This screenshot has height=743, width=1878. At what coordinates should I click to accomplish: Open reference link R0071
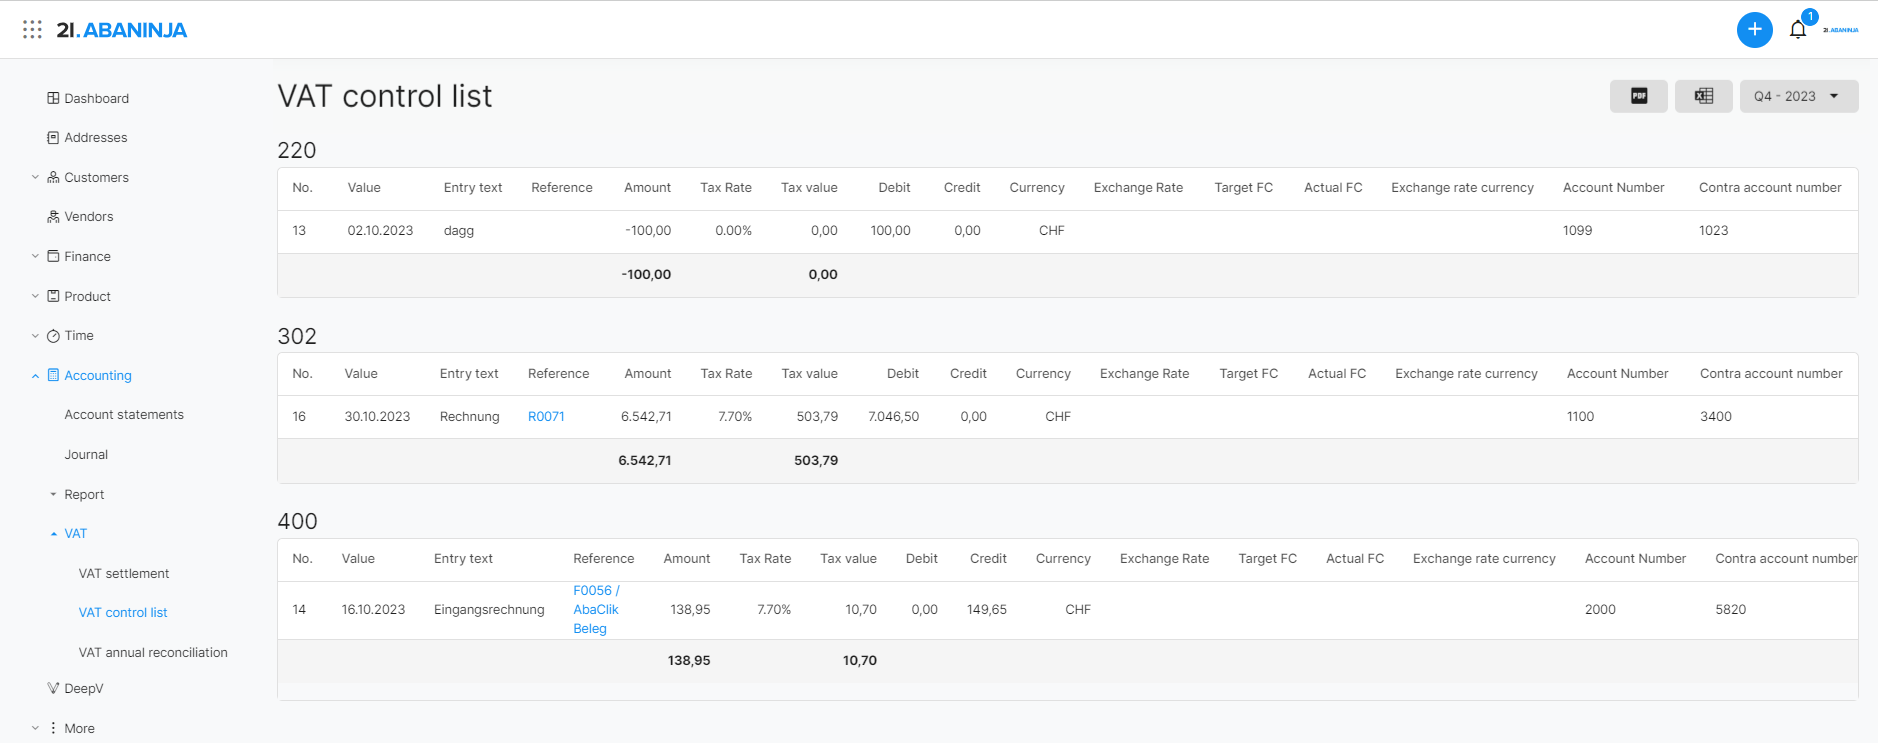[546, 416]
